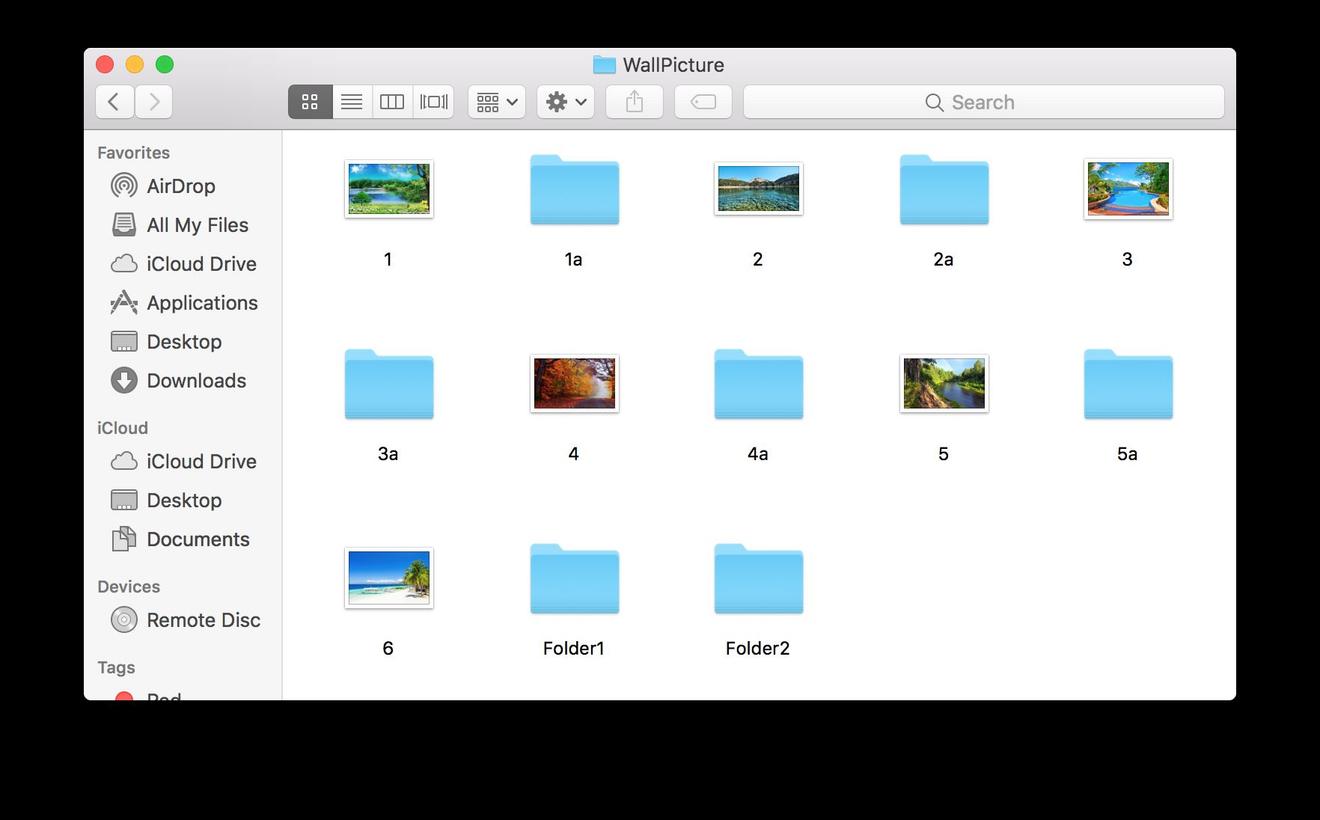Open Documents under iCloud

coord(199,539)
